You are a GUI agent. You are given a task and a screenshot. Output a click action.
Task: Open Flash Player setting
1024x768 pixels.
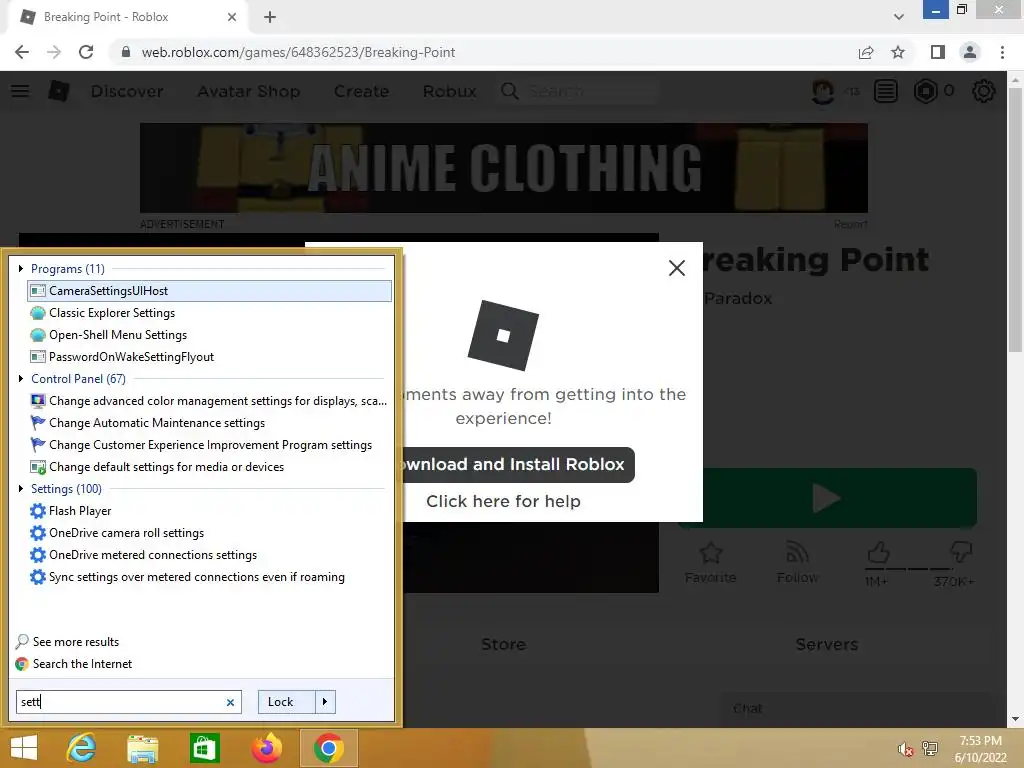(80, 511)
